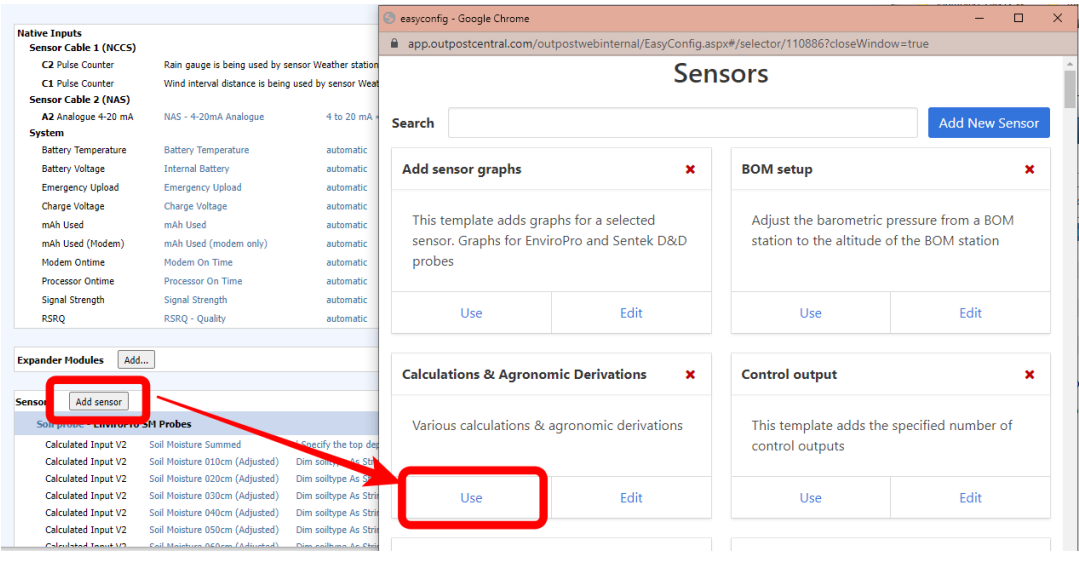Click the URL in the address bar
Screen dimensions: 1079x564
tap(668, 44)
